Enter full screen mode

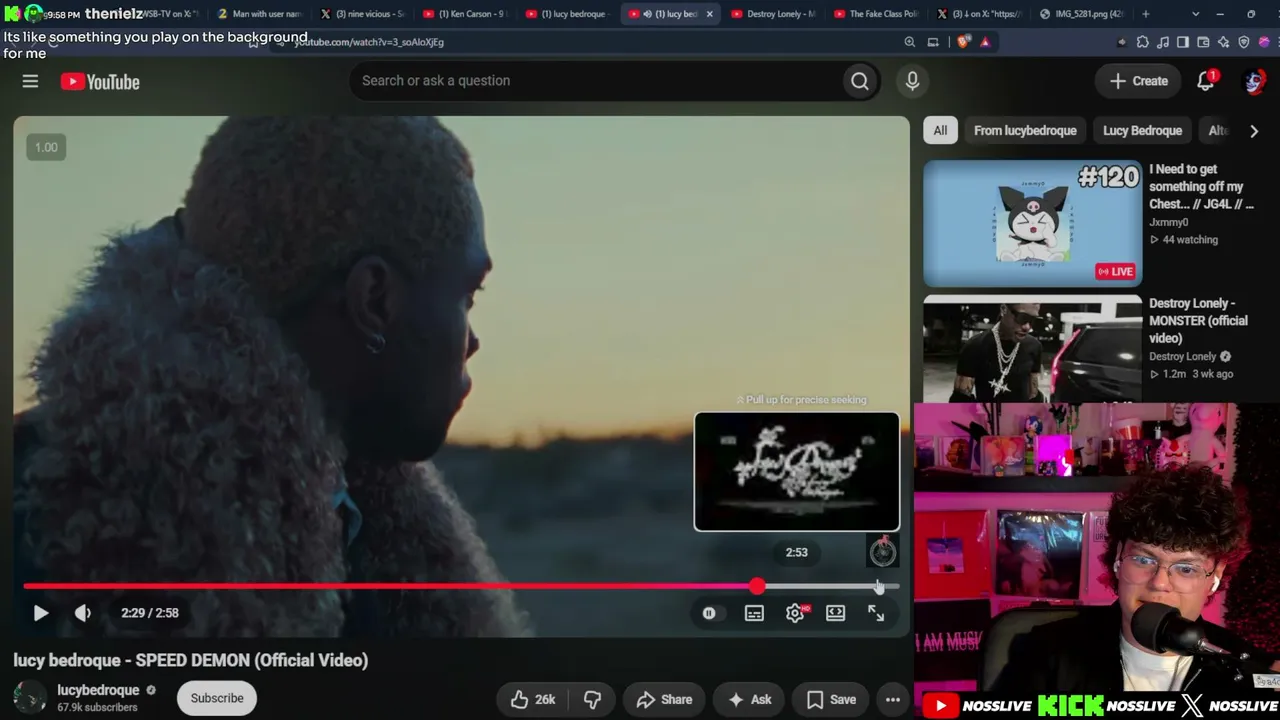[876, 613]
